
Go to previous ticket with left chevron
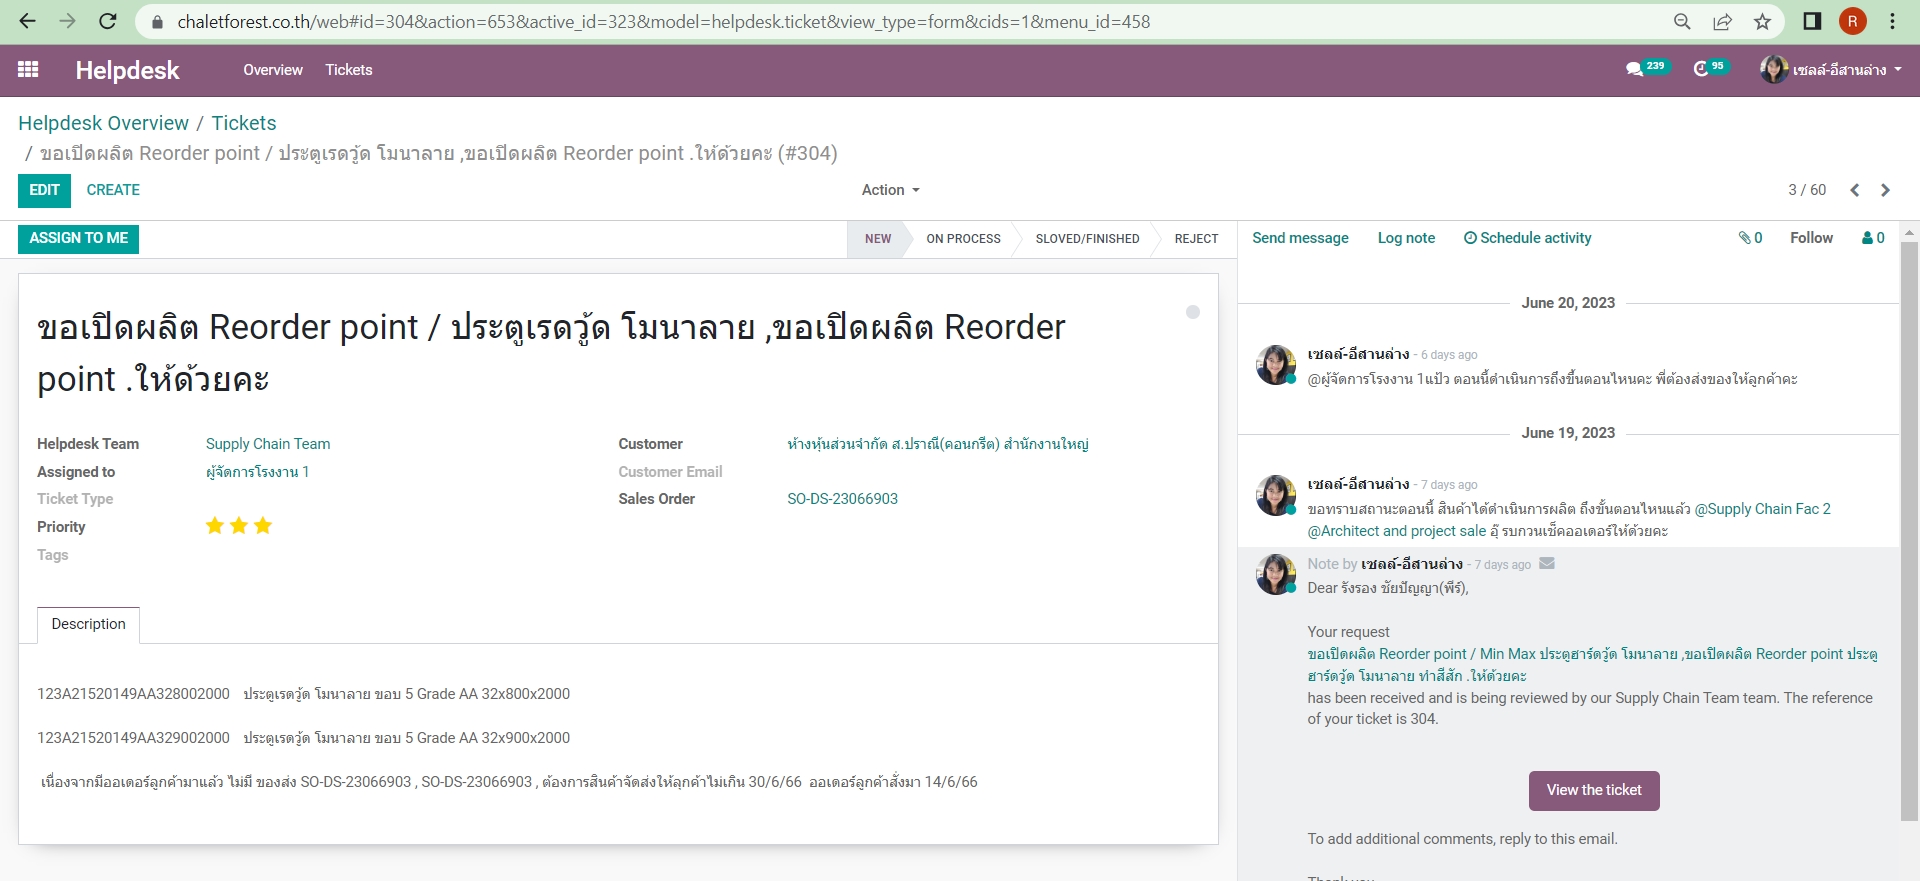(1854, 190)
